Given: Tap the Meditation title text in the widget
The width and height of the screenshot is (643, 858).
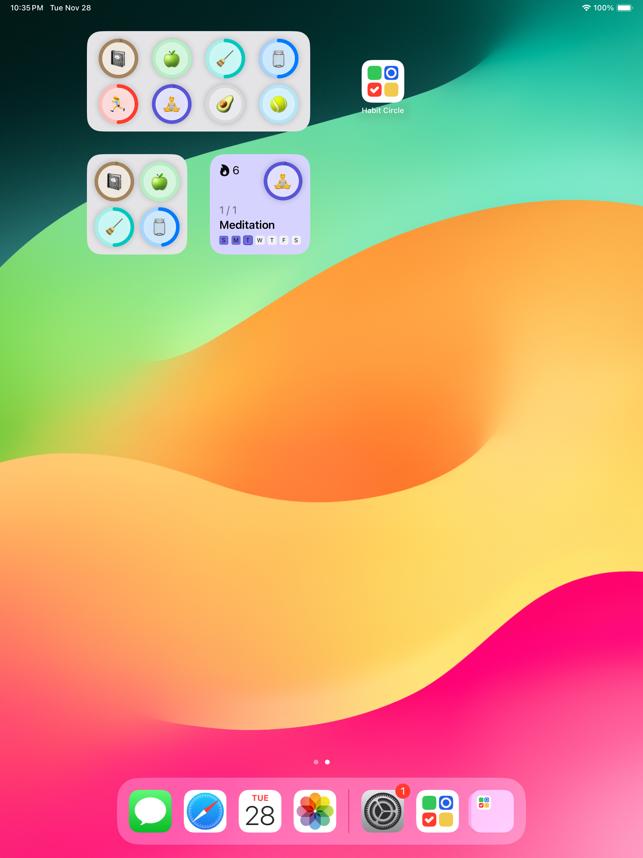Looking at the screenshot, I should pyautogui.click(x=247, y=225).
